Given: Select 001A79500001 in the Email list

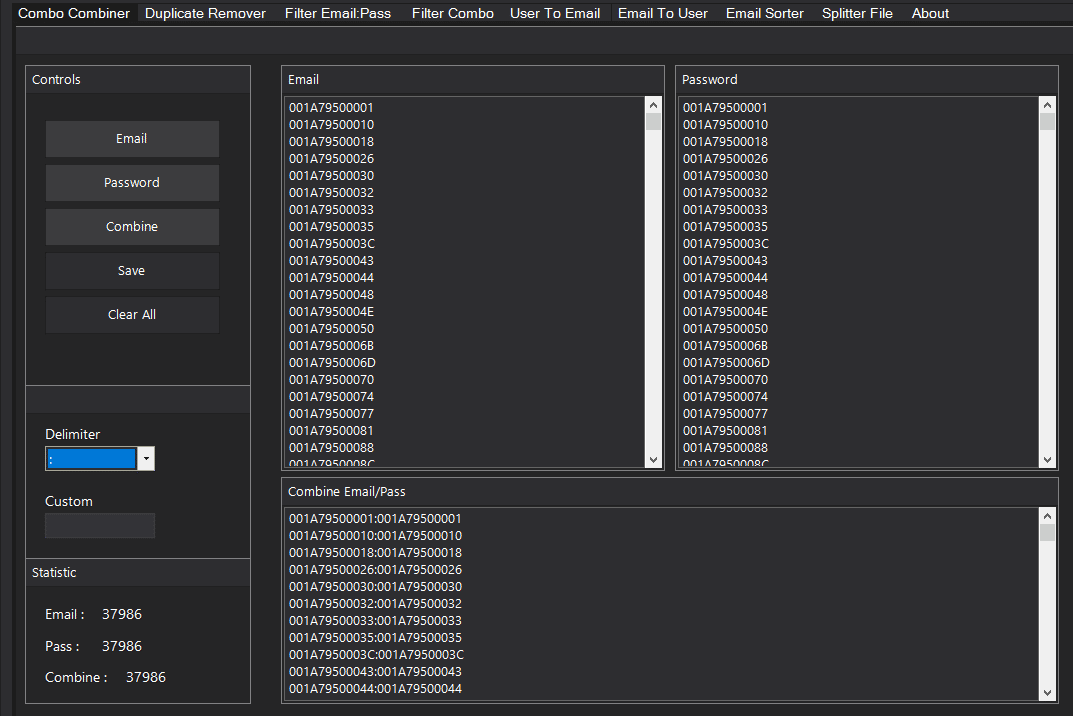Looking at the screenshot, I should coord(331,107).
